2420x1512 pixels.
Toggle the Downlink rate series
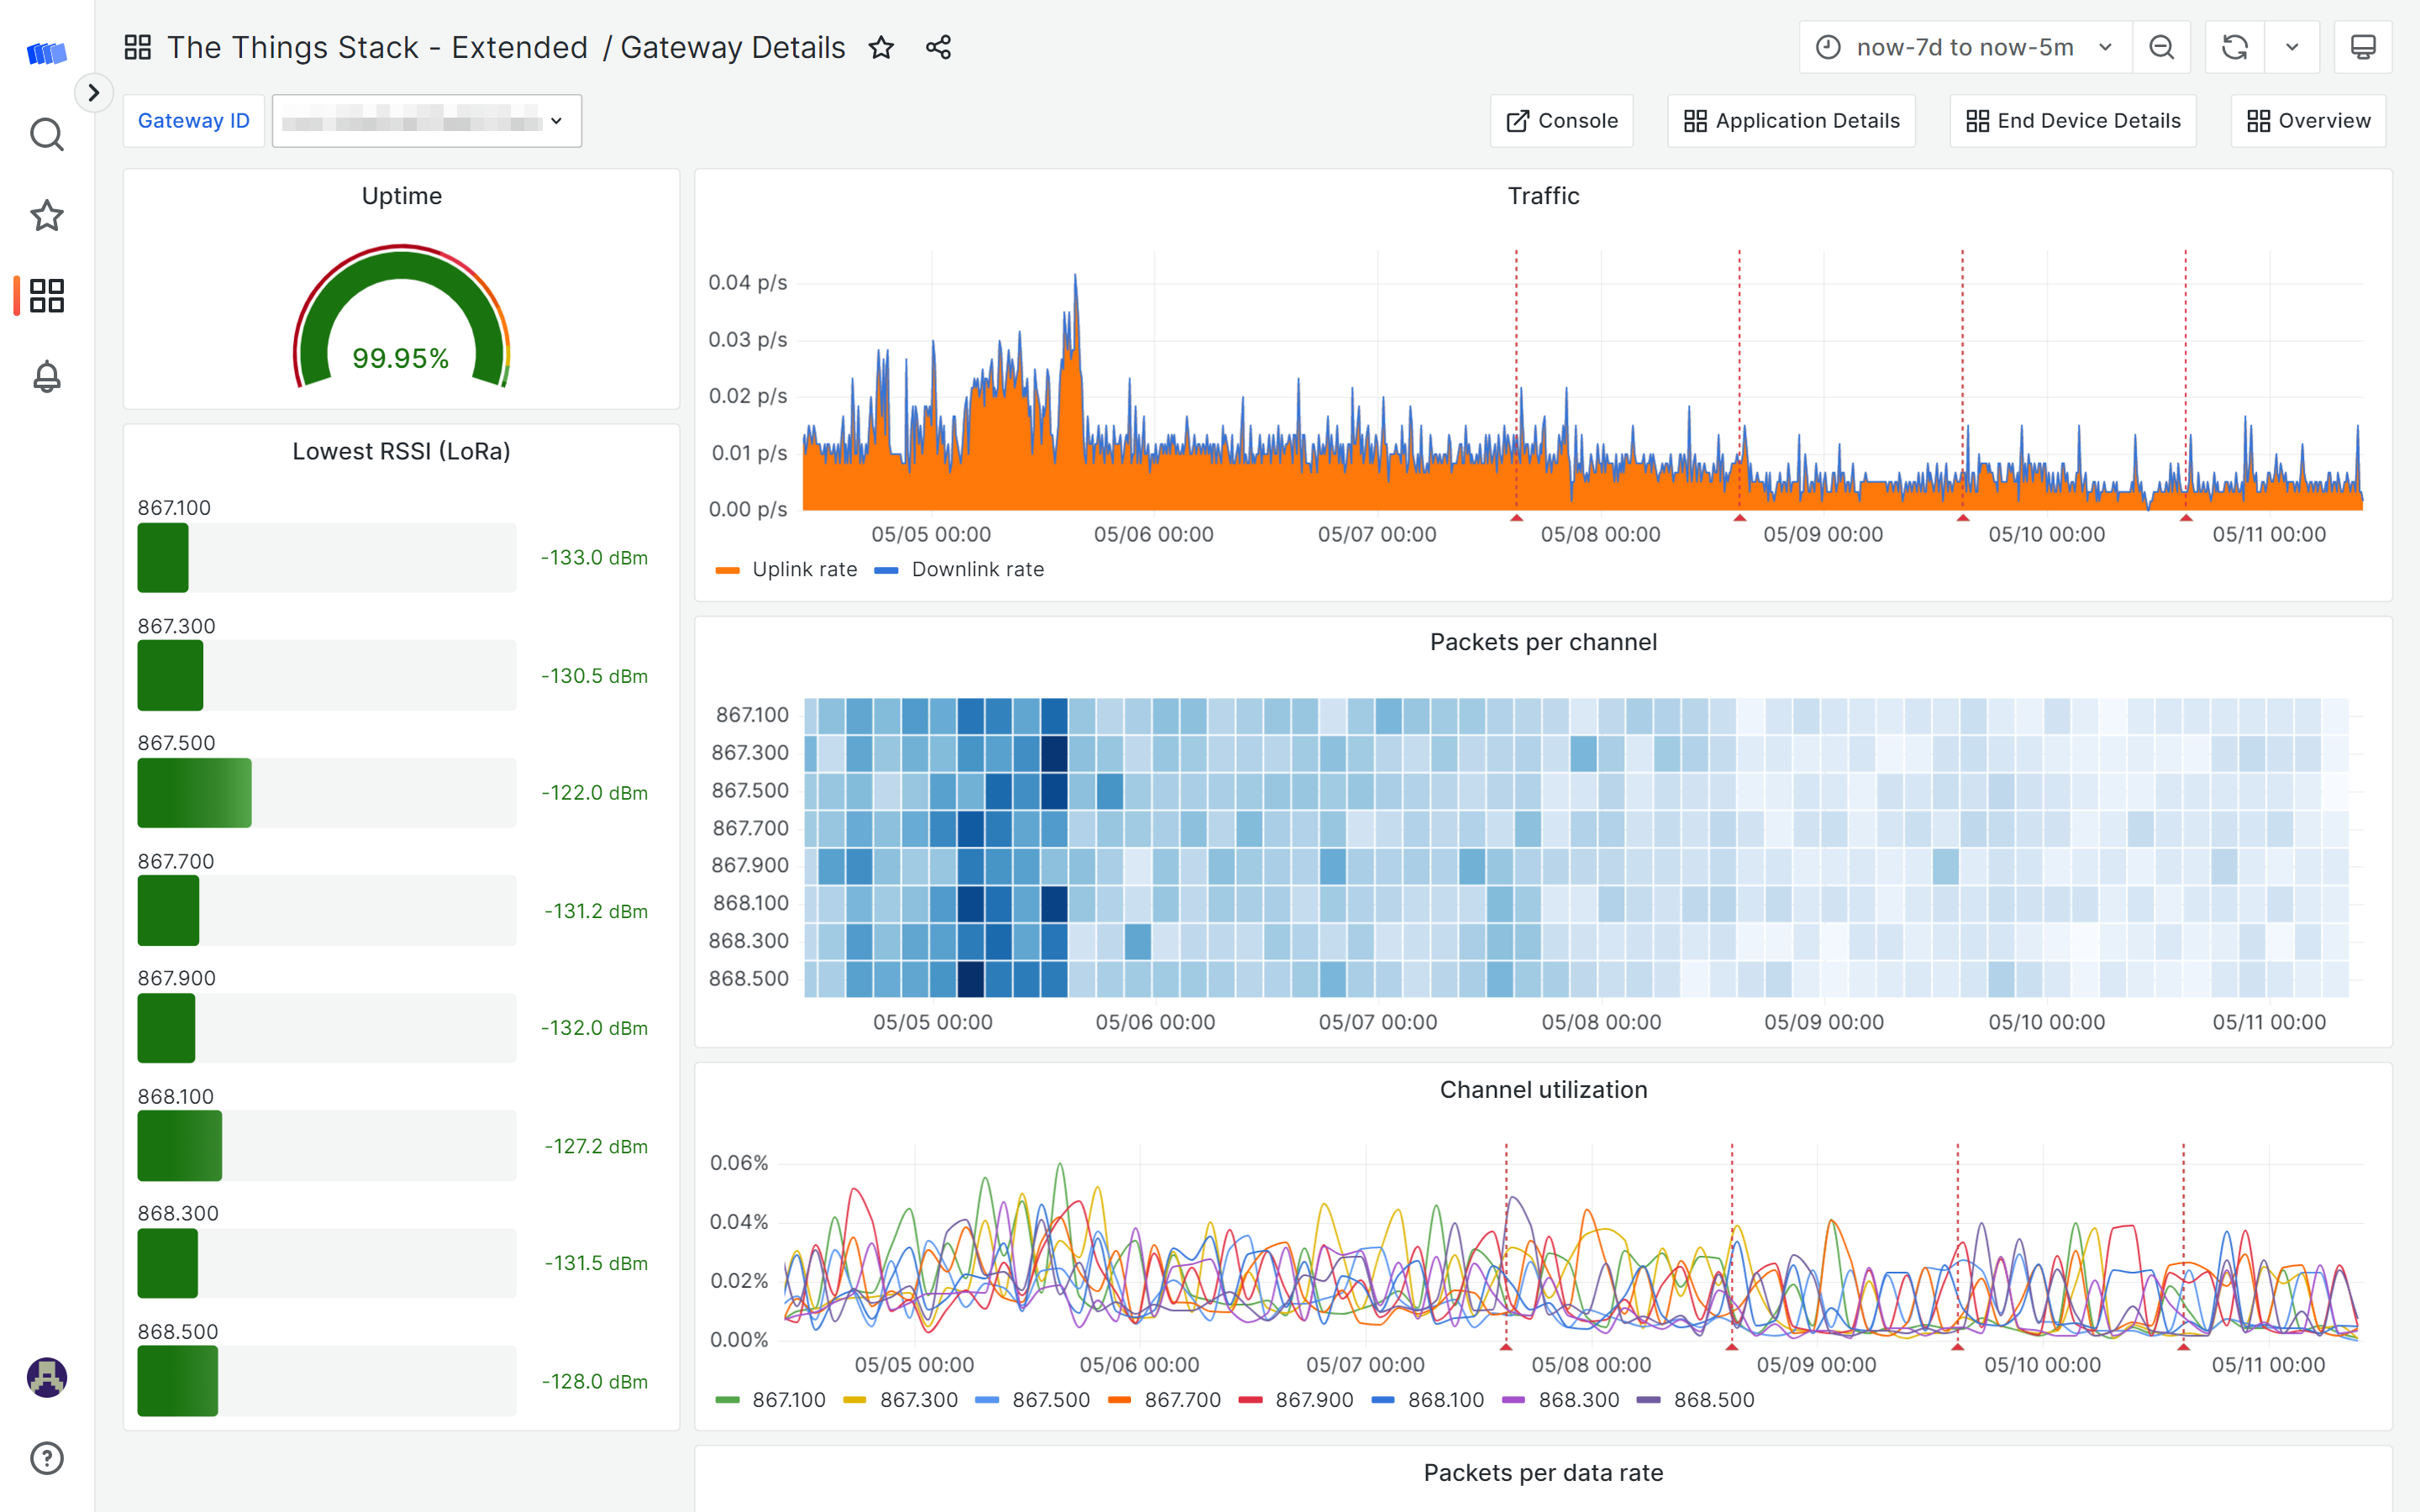pos(976,568)
